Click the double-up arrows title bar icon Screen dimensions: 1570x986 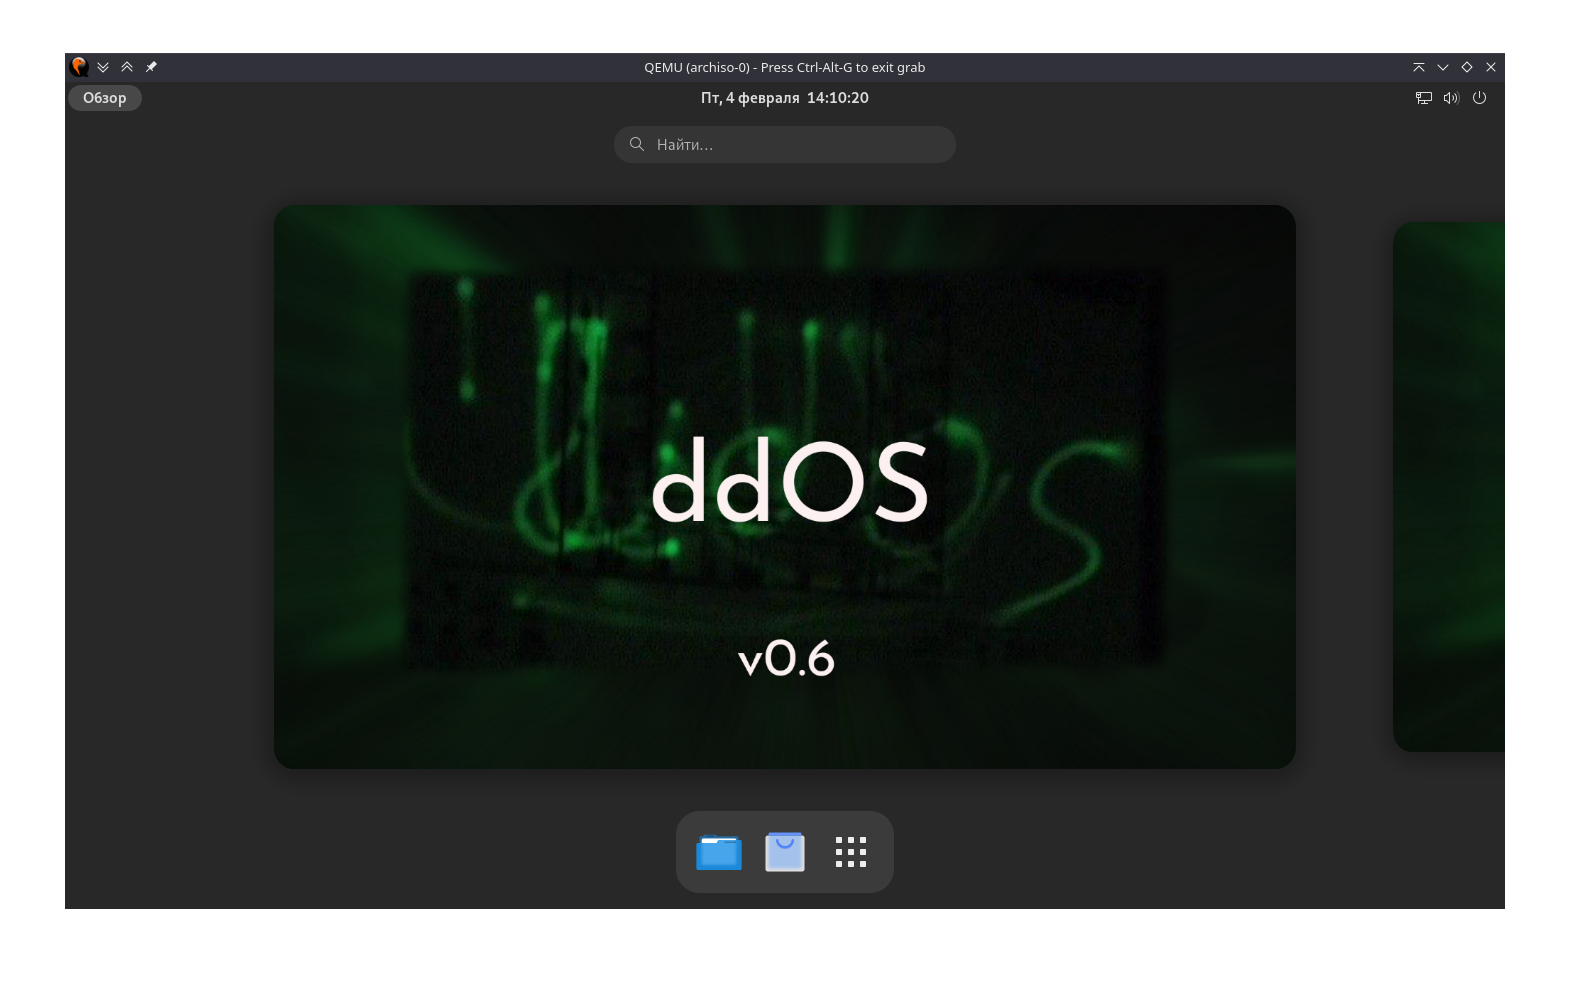127,67
